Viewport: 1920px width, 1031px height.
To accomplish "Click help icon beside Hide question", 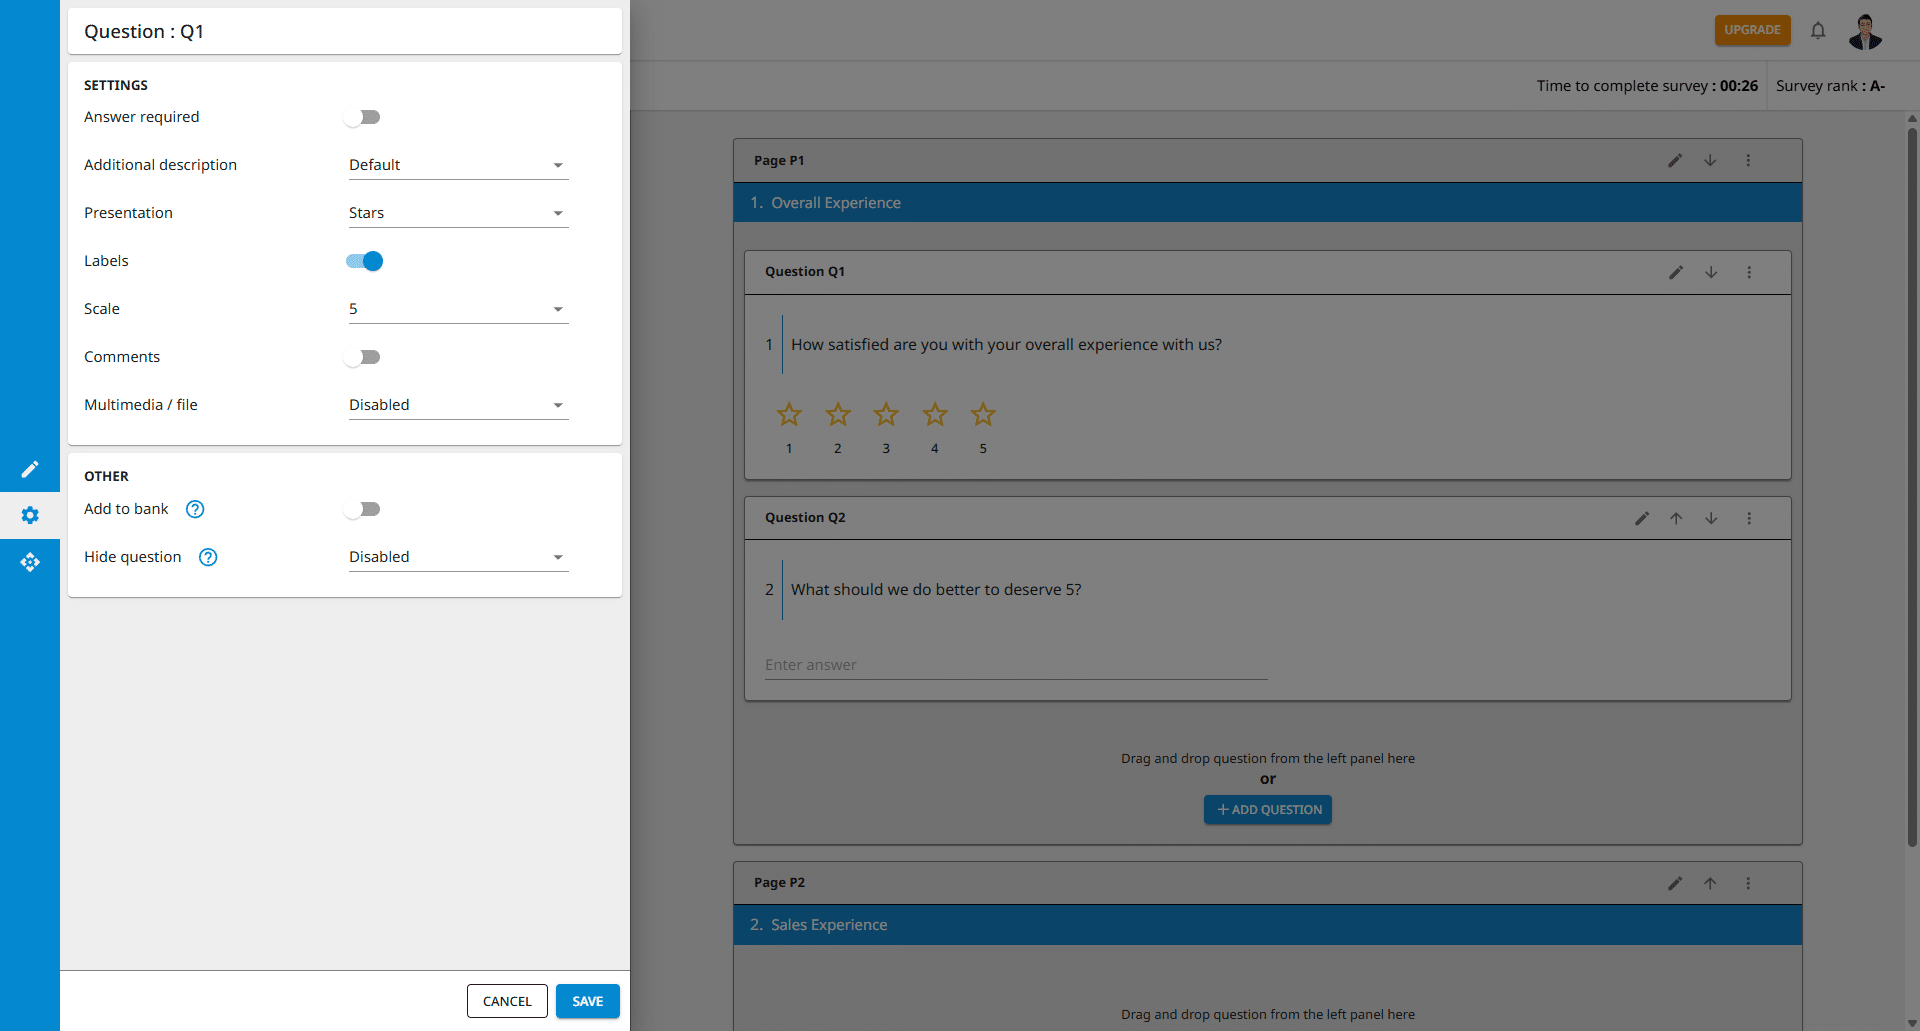I will 208,557.
